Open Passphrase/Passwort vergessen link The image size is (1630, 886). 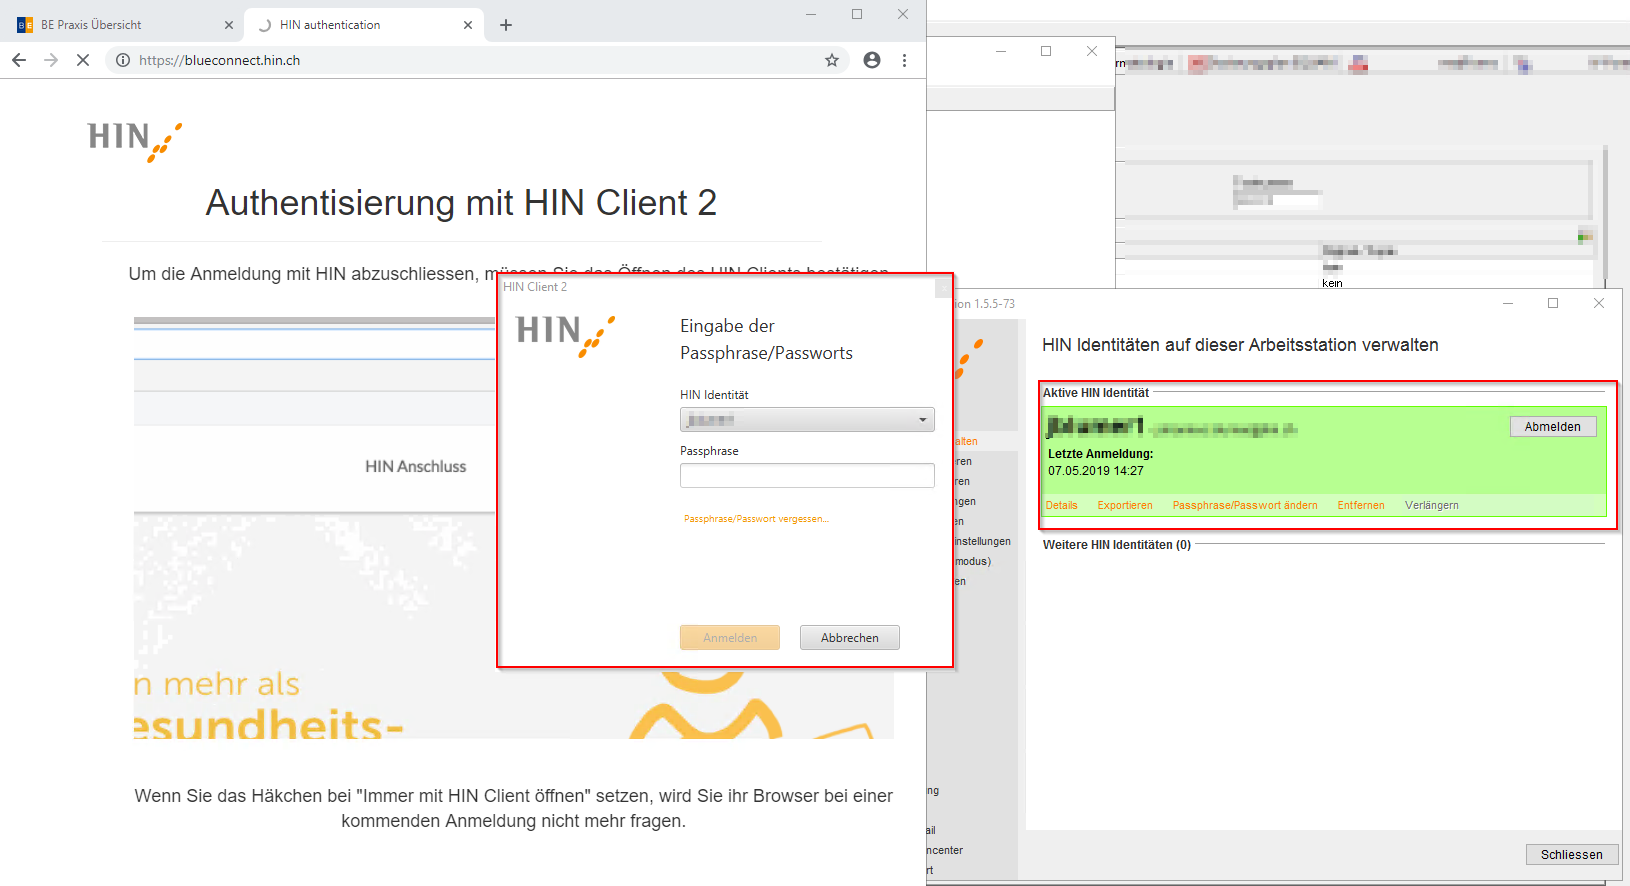point(756,519)
